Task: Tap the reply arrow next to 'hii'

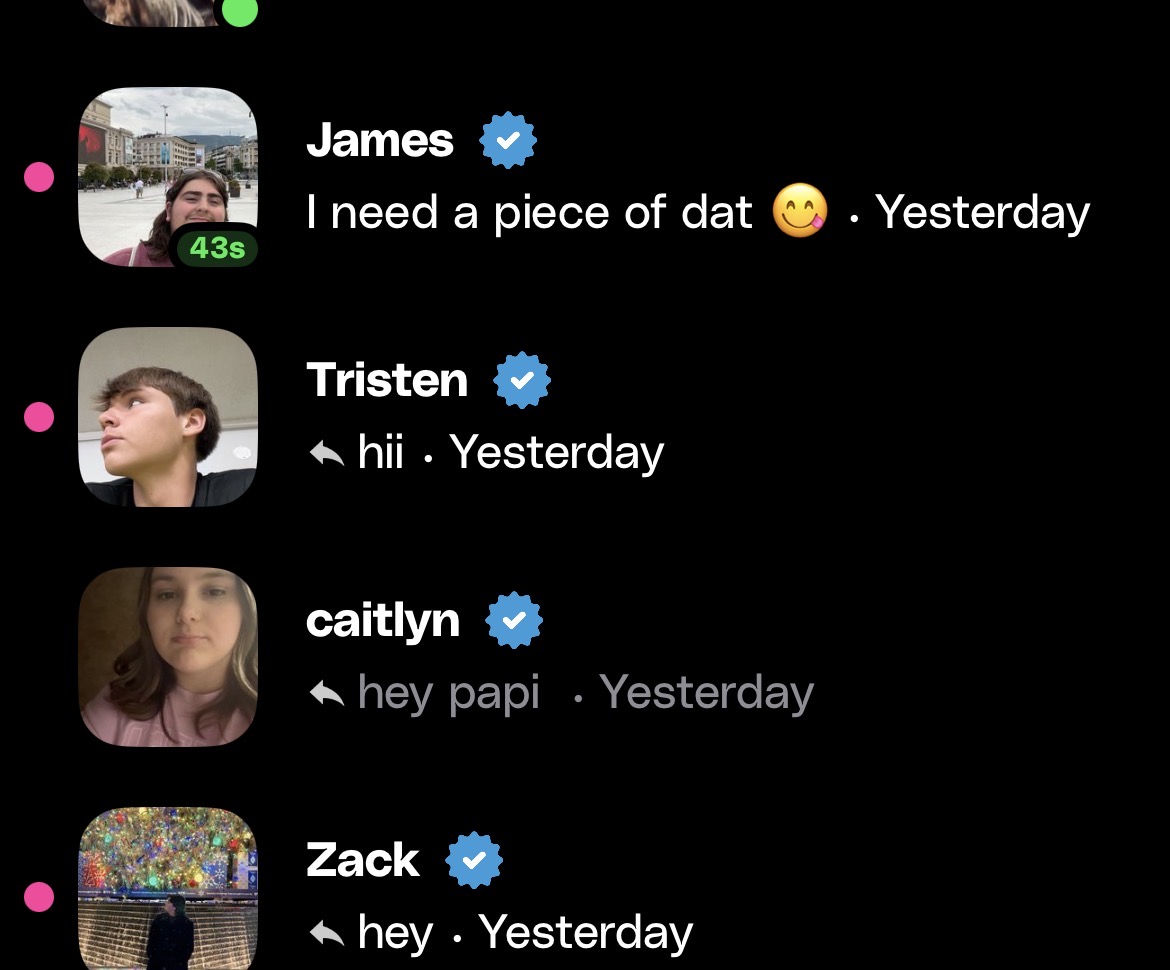Action: (327, 453)
